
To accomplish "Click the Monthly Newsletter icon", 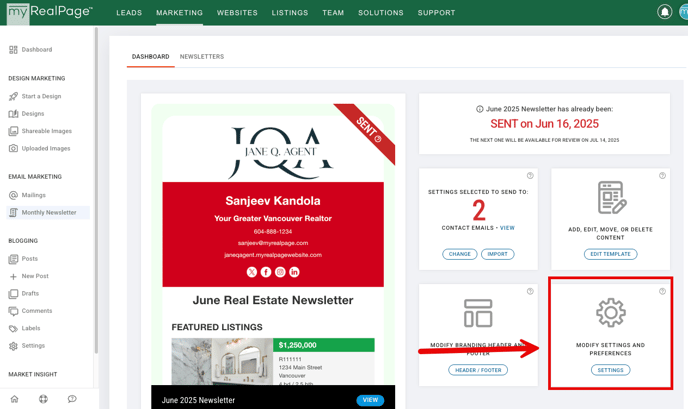I will point(13,212).
